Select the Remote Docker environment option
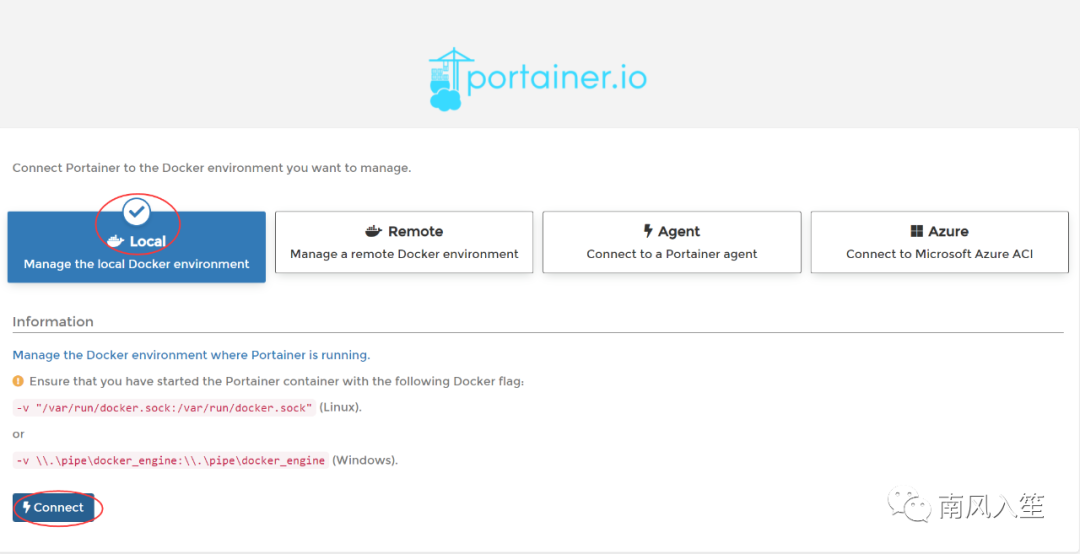Image resolution: width=1080 pixels, height=554 pixels. (404, 242)
